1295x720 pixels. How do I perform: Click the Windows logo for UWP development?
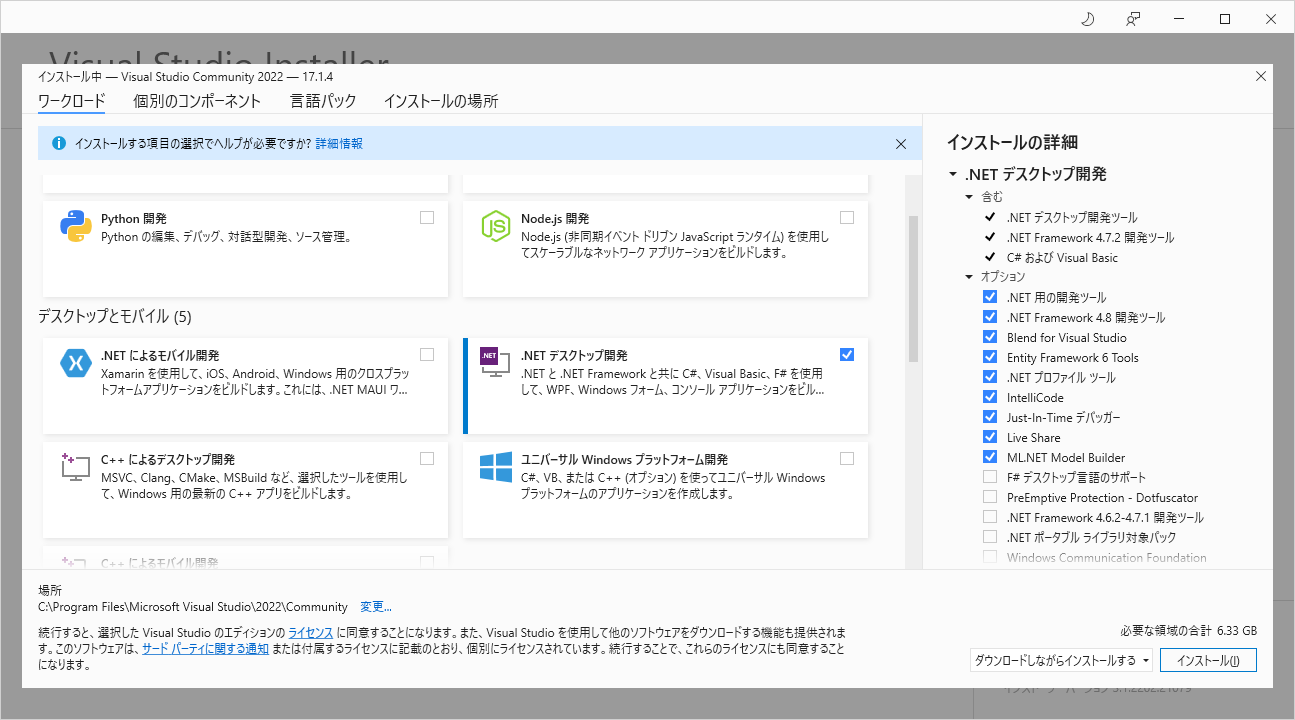[494, 467]
